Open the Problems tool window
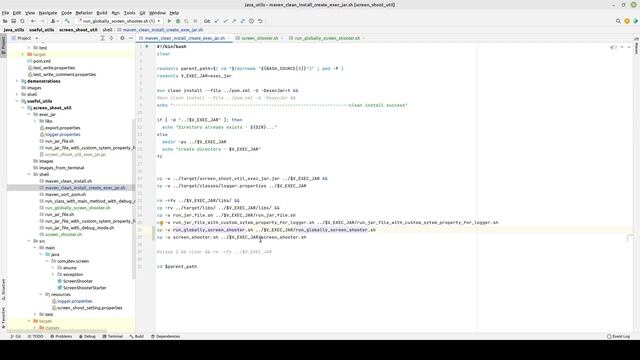The image size is (640, 360). coord(61,336)
